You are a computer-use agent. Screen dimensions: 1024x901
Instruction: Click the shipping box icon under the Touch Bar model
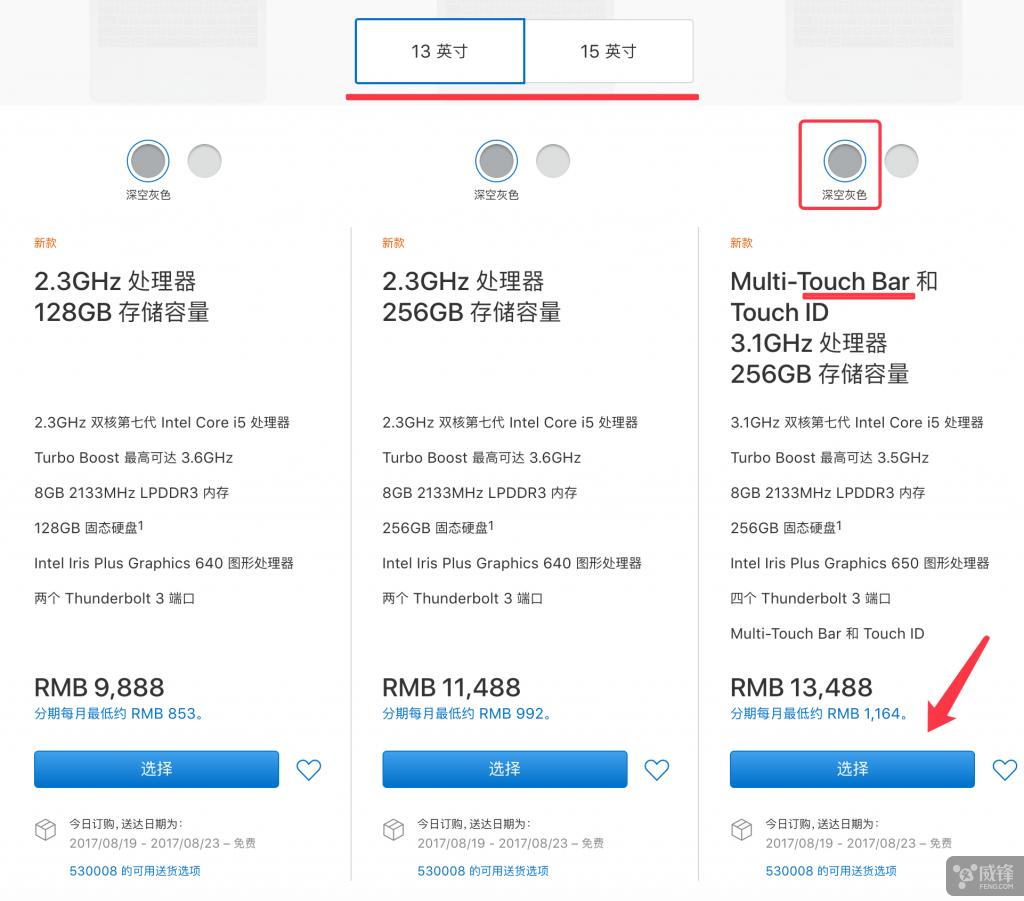pos(741,830)
